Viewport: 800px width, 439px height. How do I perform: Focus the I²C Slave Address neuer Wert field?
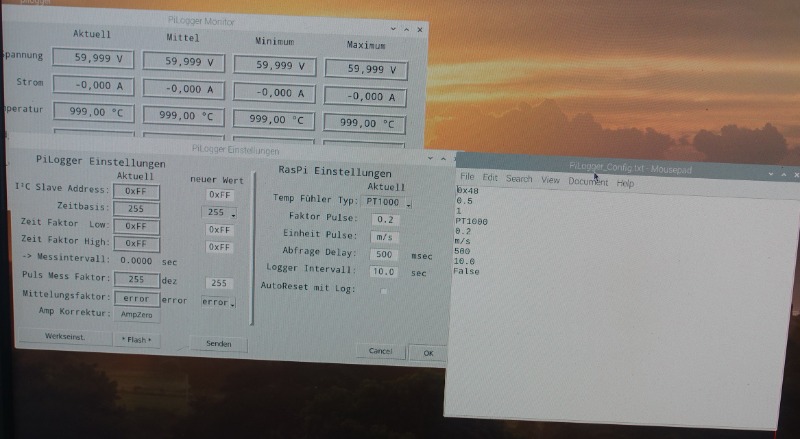tap(219, 195)
